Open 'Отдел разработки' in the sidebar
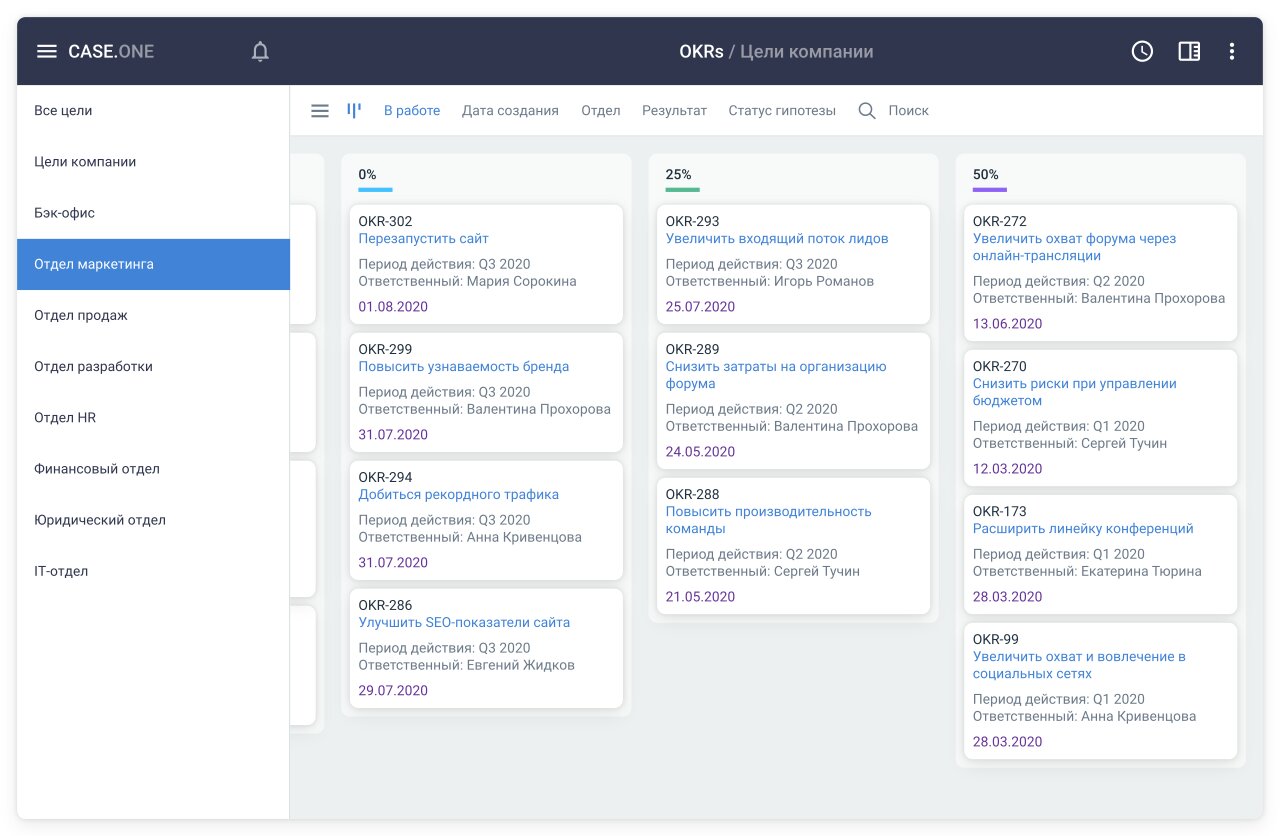Screen dimensions: 1280x836 pyautogui.click(x=153, y=367)
